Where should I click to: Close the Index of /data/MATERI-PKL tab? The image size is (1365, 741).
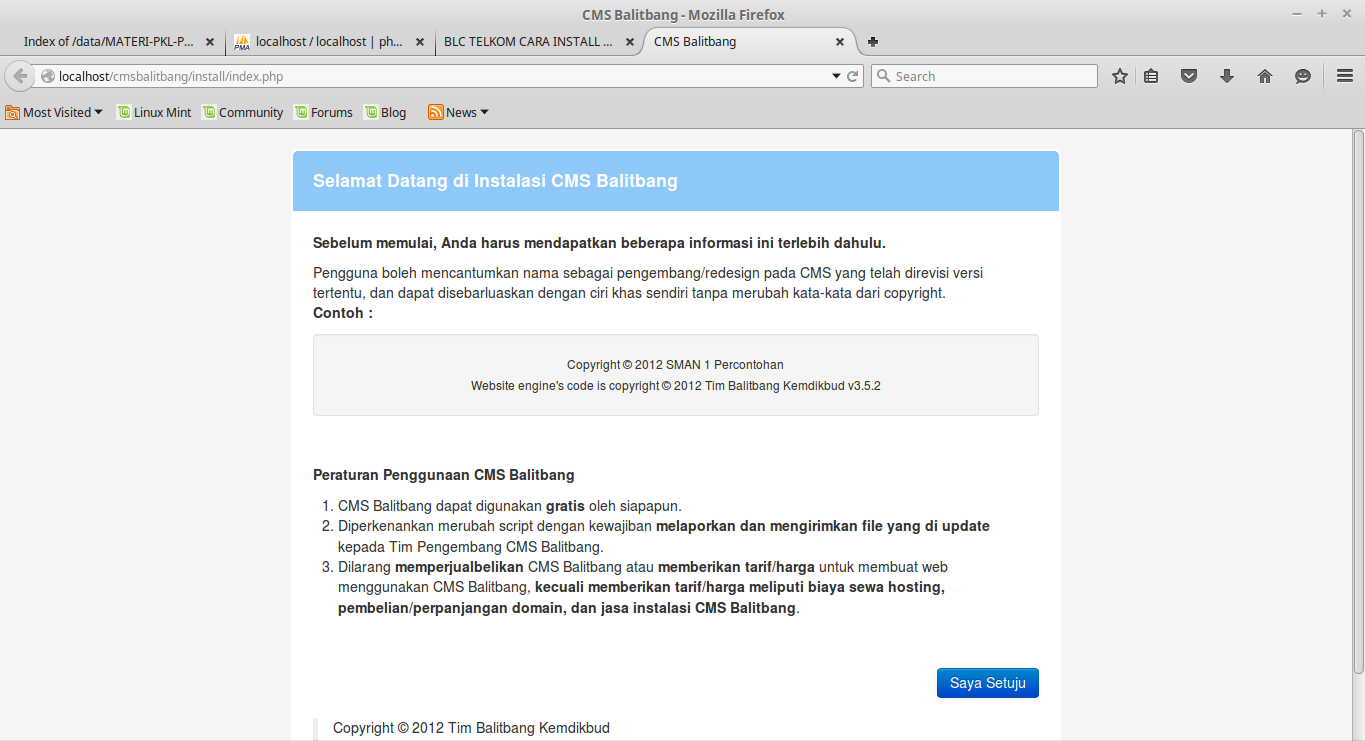210,42
